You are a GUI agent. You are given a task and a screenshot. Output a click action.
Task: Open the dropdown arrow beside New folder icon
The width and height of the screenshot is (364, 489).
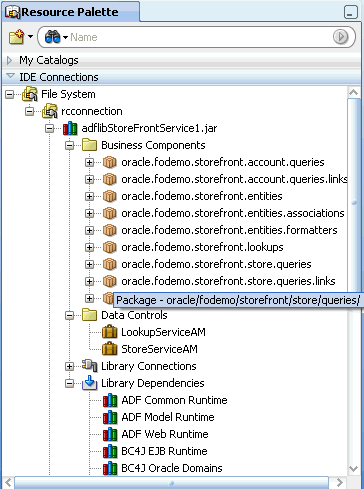(30, 36)
